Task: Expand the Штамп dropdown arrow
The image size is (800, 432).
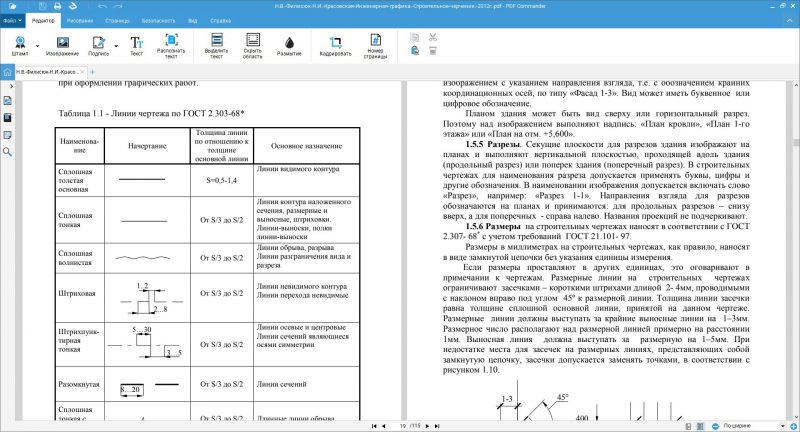Action: (37, 46)
